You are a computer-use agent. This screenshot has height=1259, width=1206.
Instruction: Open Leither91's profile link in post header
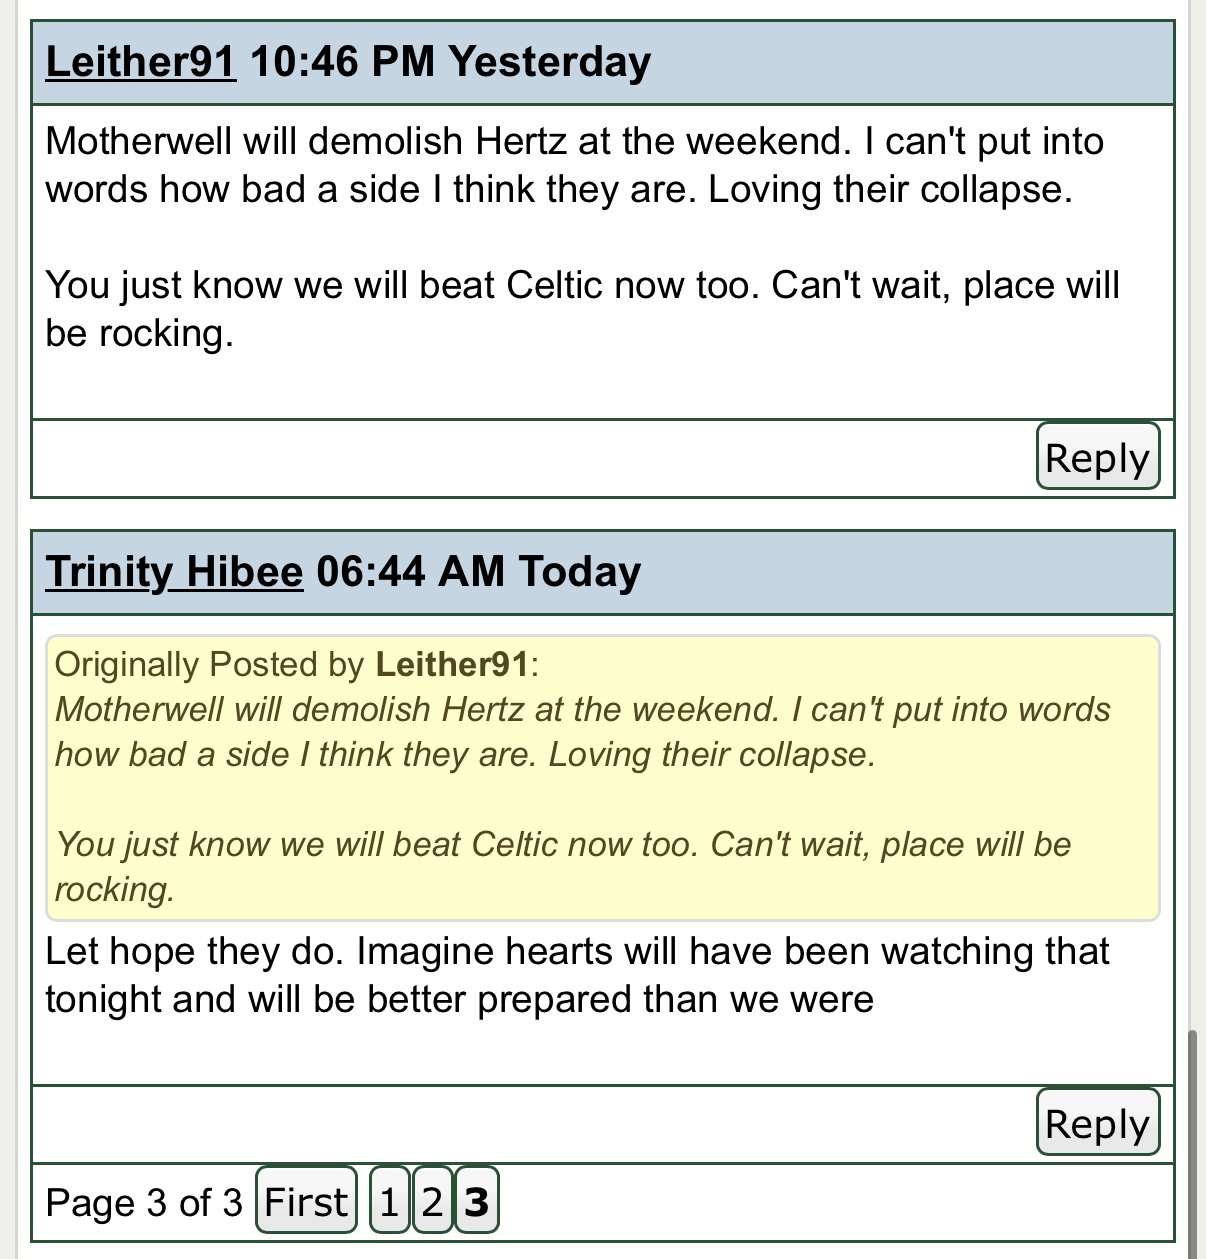[141, 62]
